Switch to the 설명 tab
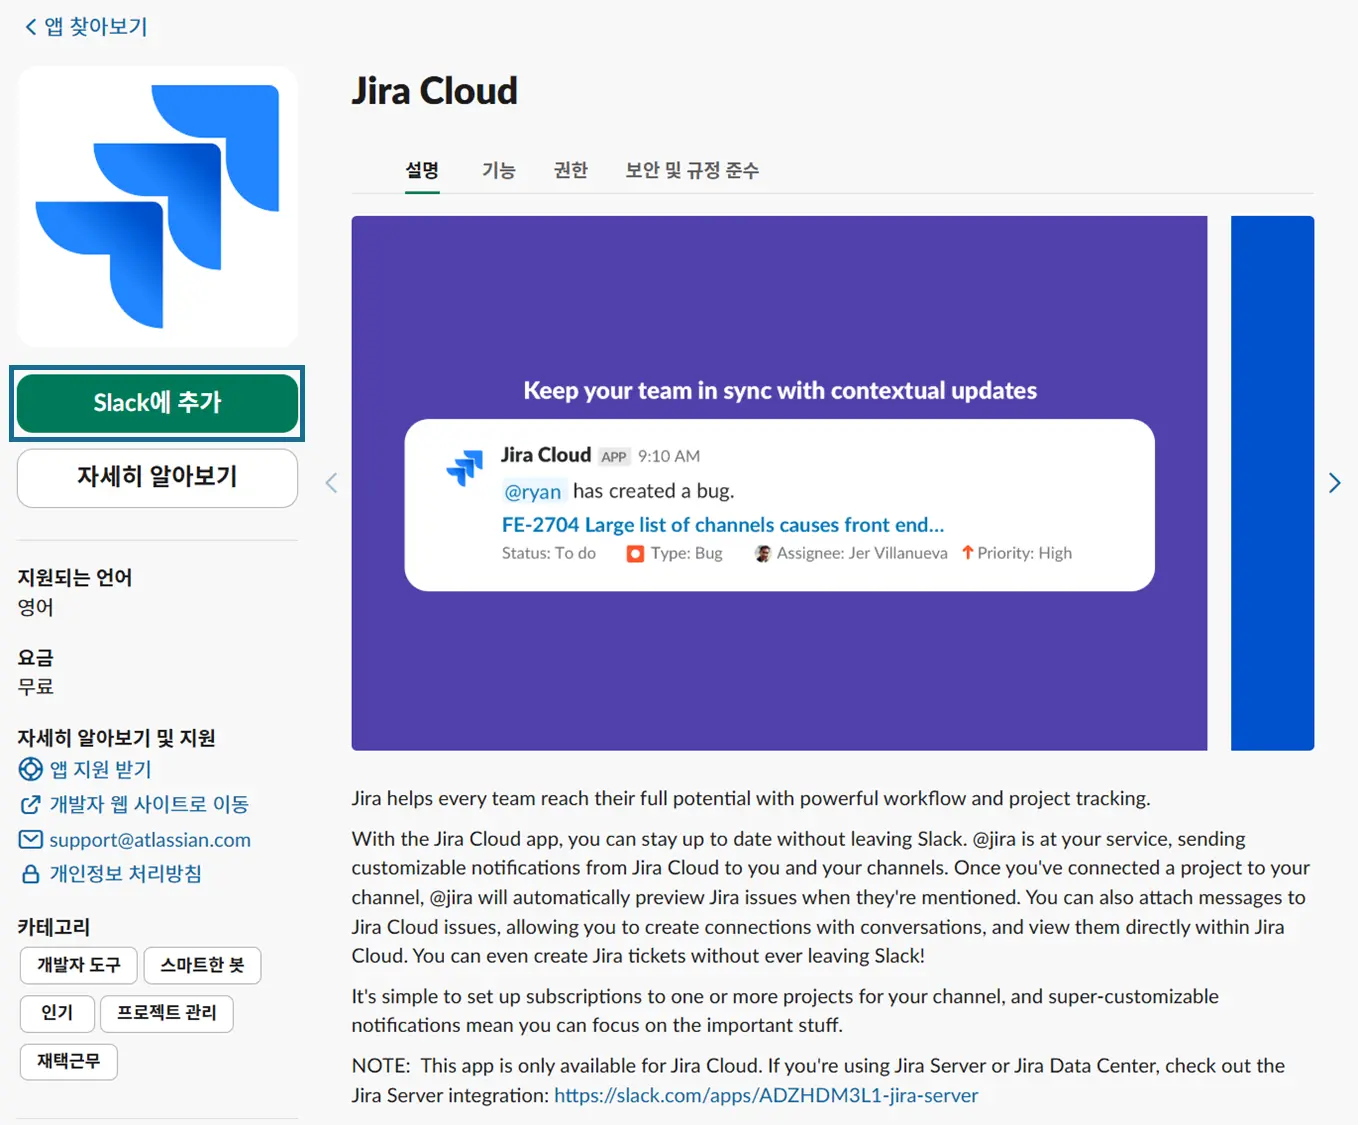This screenshot has height=1125, width=1358. pyautogui.click(x=422, y=170)
